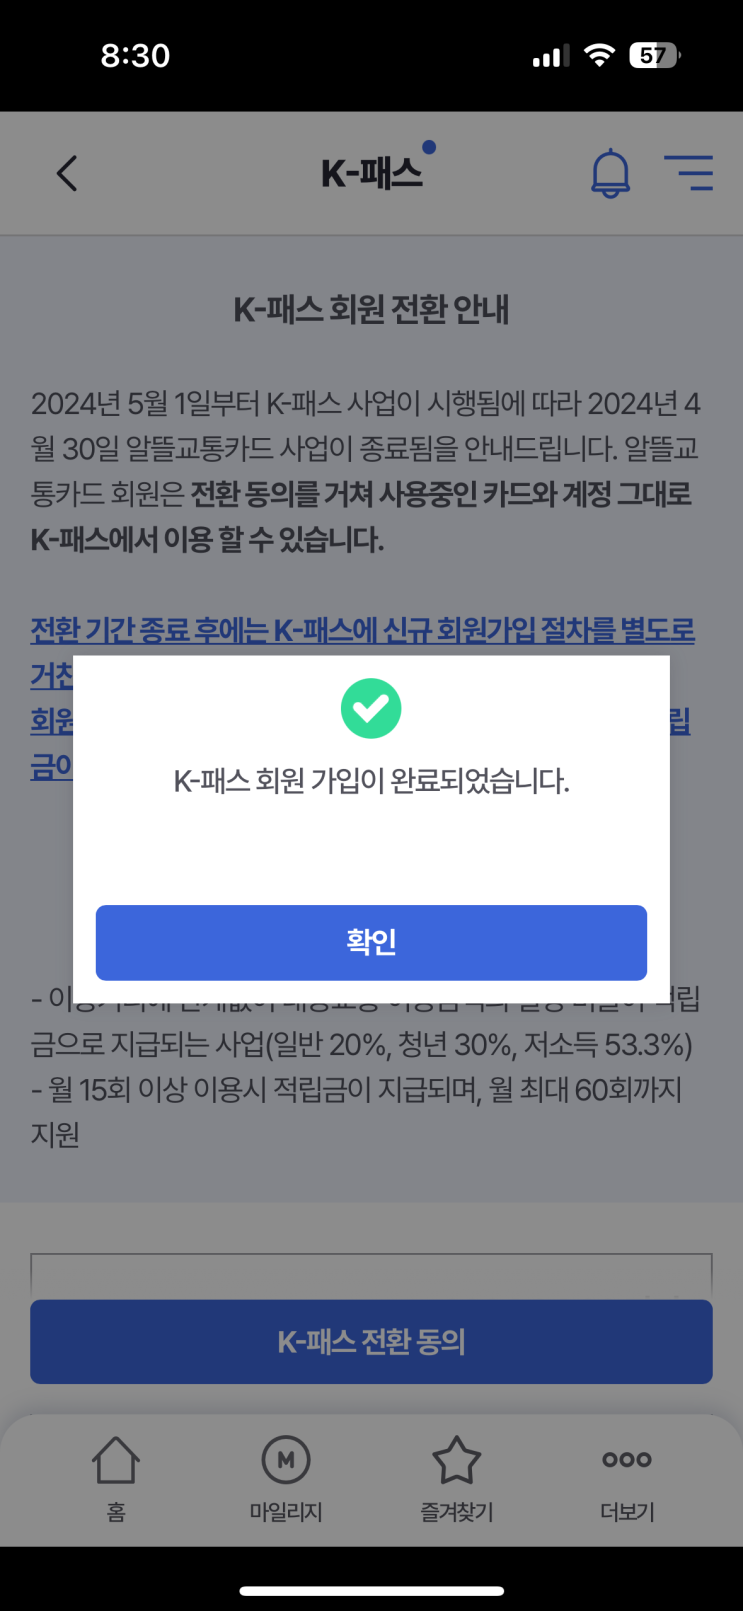Click the Wi-Fi status icon
The image size is (743, 1611).
[599, 55]
